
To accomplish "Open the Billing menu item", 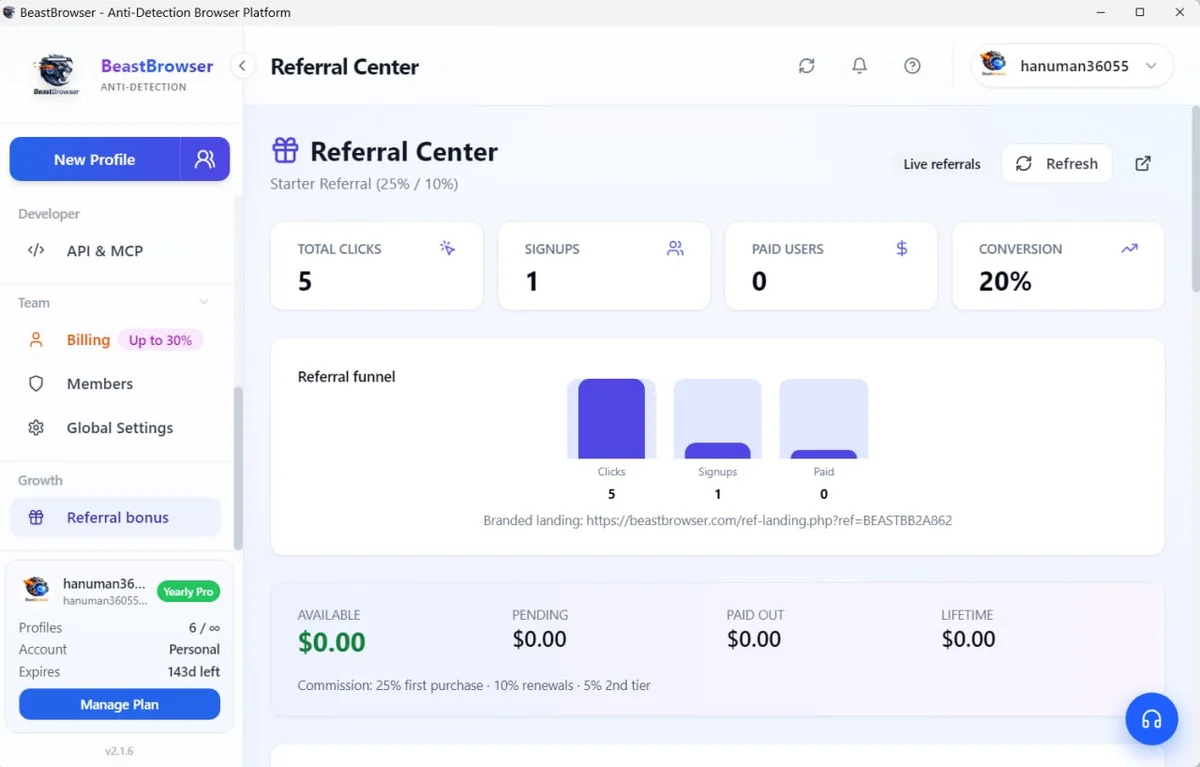I will coord(88,340).
